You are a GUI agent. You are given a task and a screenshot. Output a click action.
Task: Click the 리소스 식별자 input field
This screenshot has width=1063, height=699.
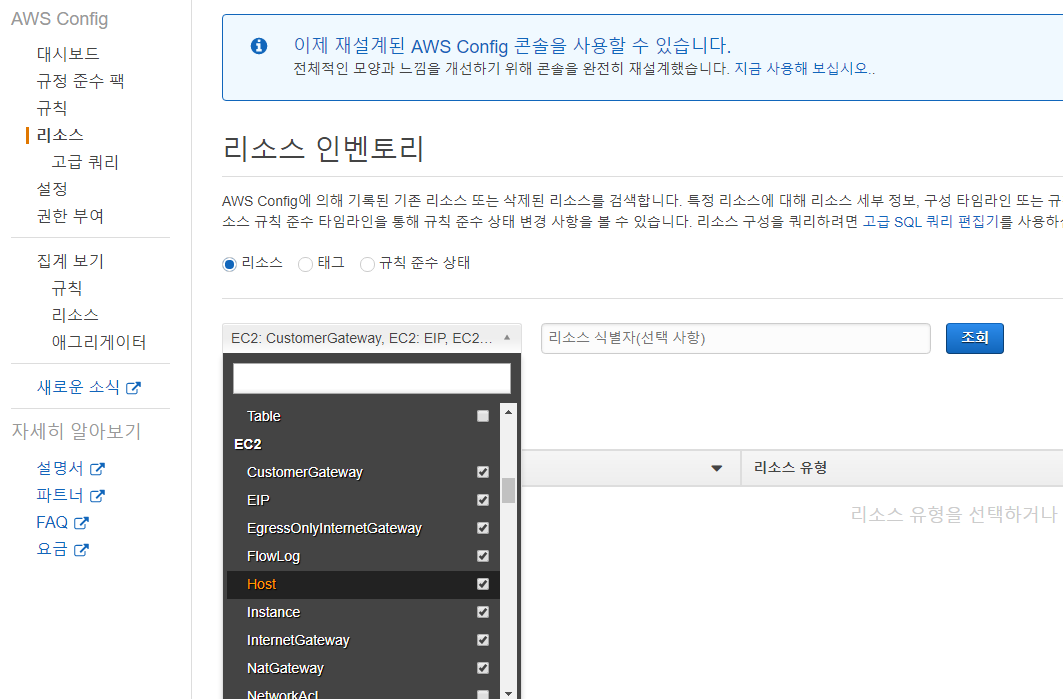point(736,338)
